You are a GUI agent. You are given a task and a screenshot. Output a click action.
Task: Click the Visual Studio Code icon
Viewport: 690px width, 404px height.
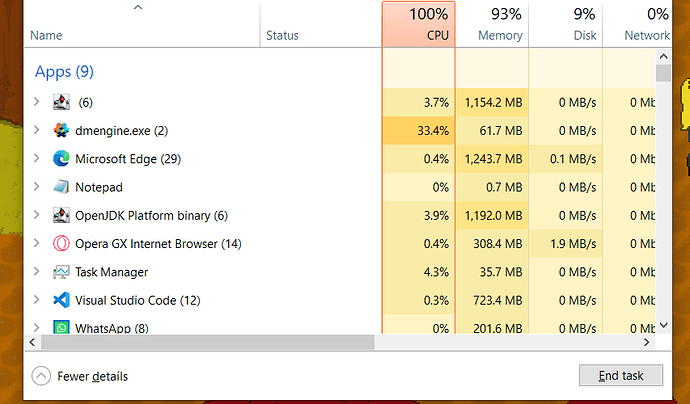61,300
